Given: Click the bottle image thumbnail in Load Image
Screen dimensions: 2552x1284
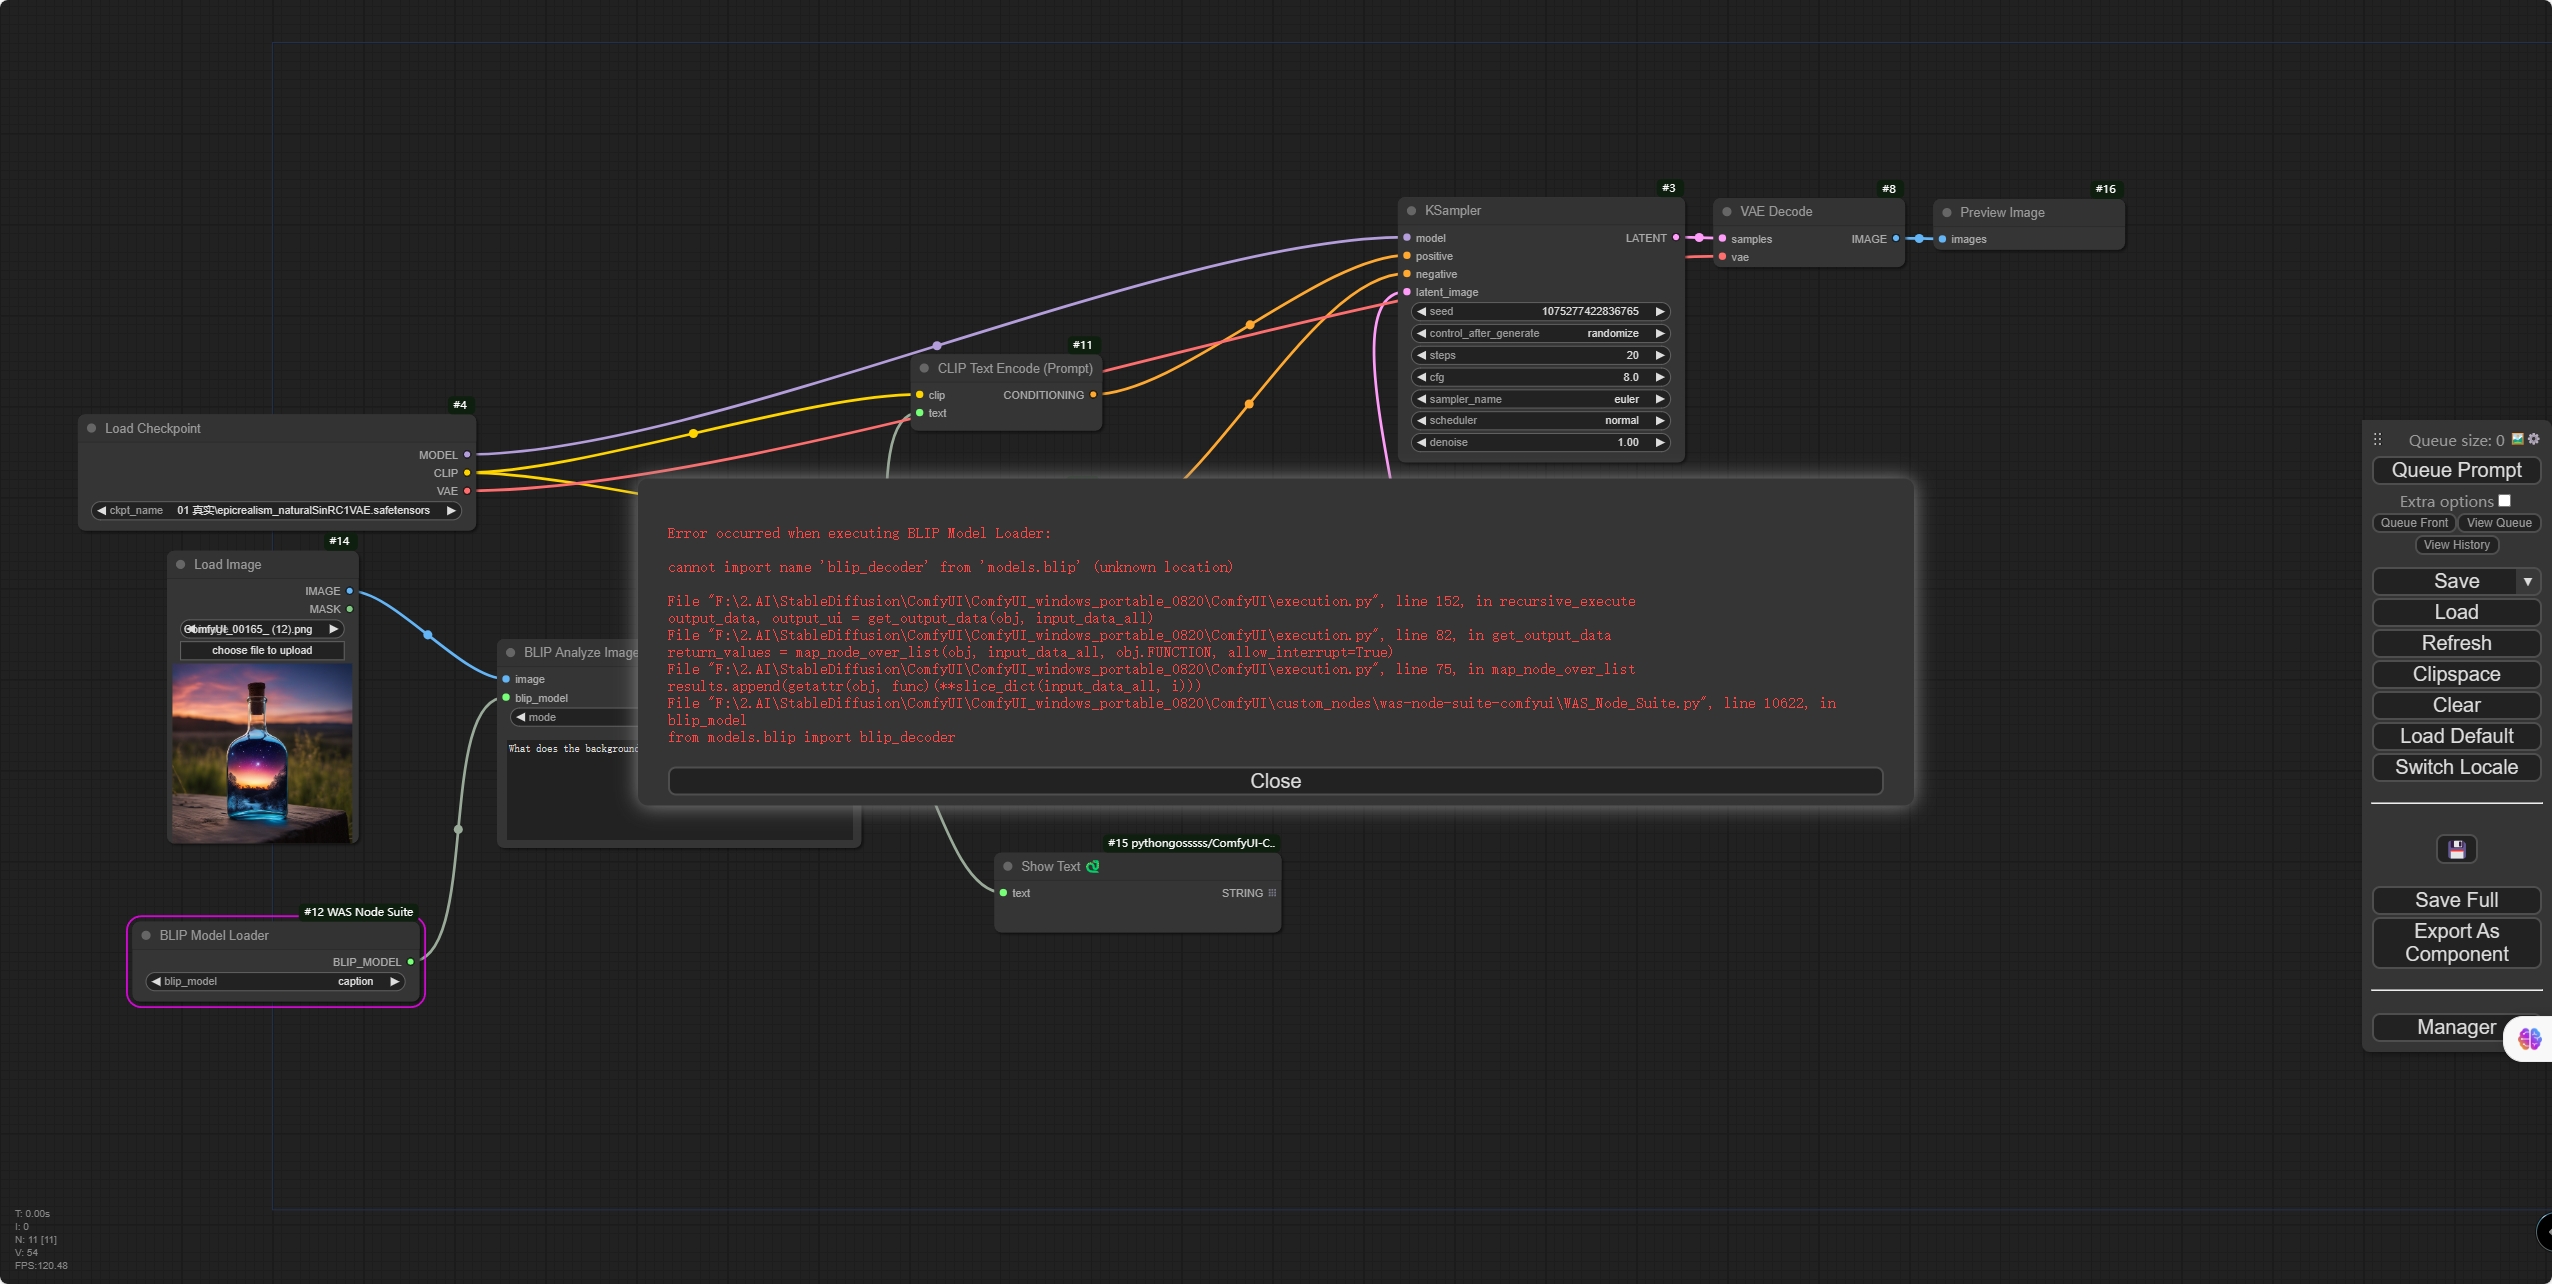Looking at the screenshot, I should (x=262, y=750).
